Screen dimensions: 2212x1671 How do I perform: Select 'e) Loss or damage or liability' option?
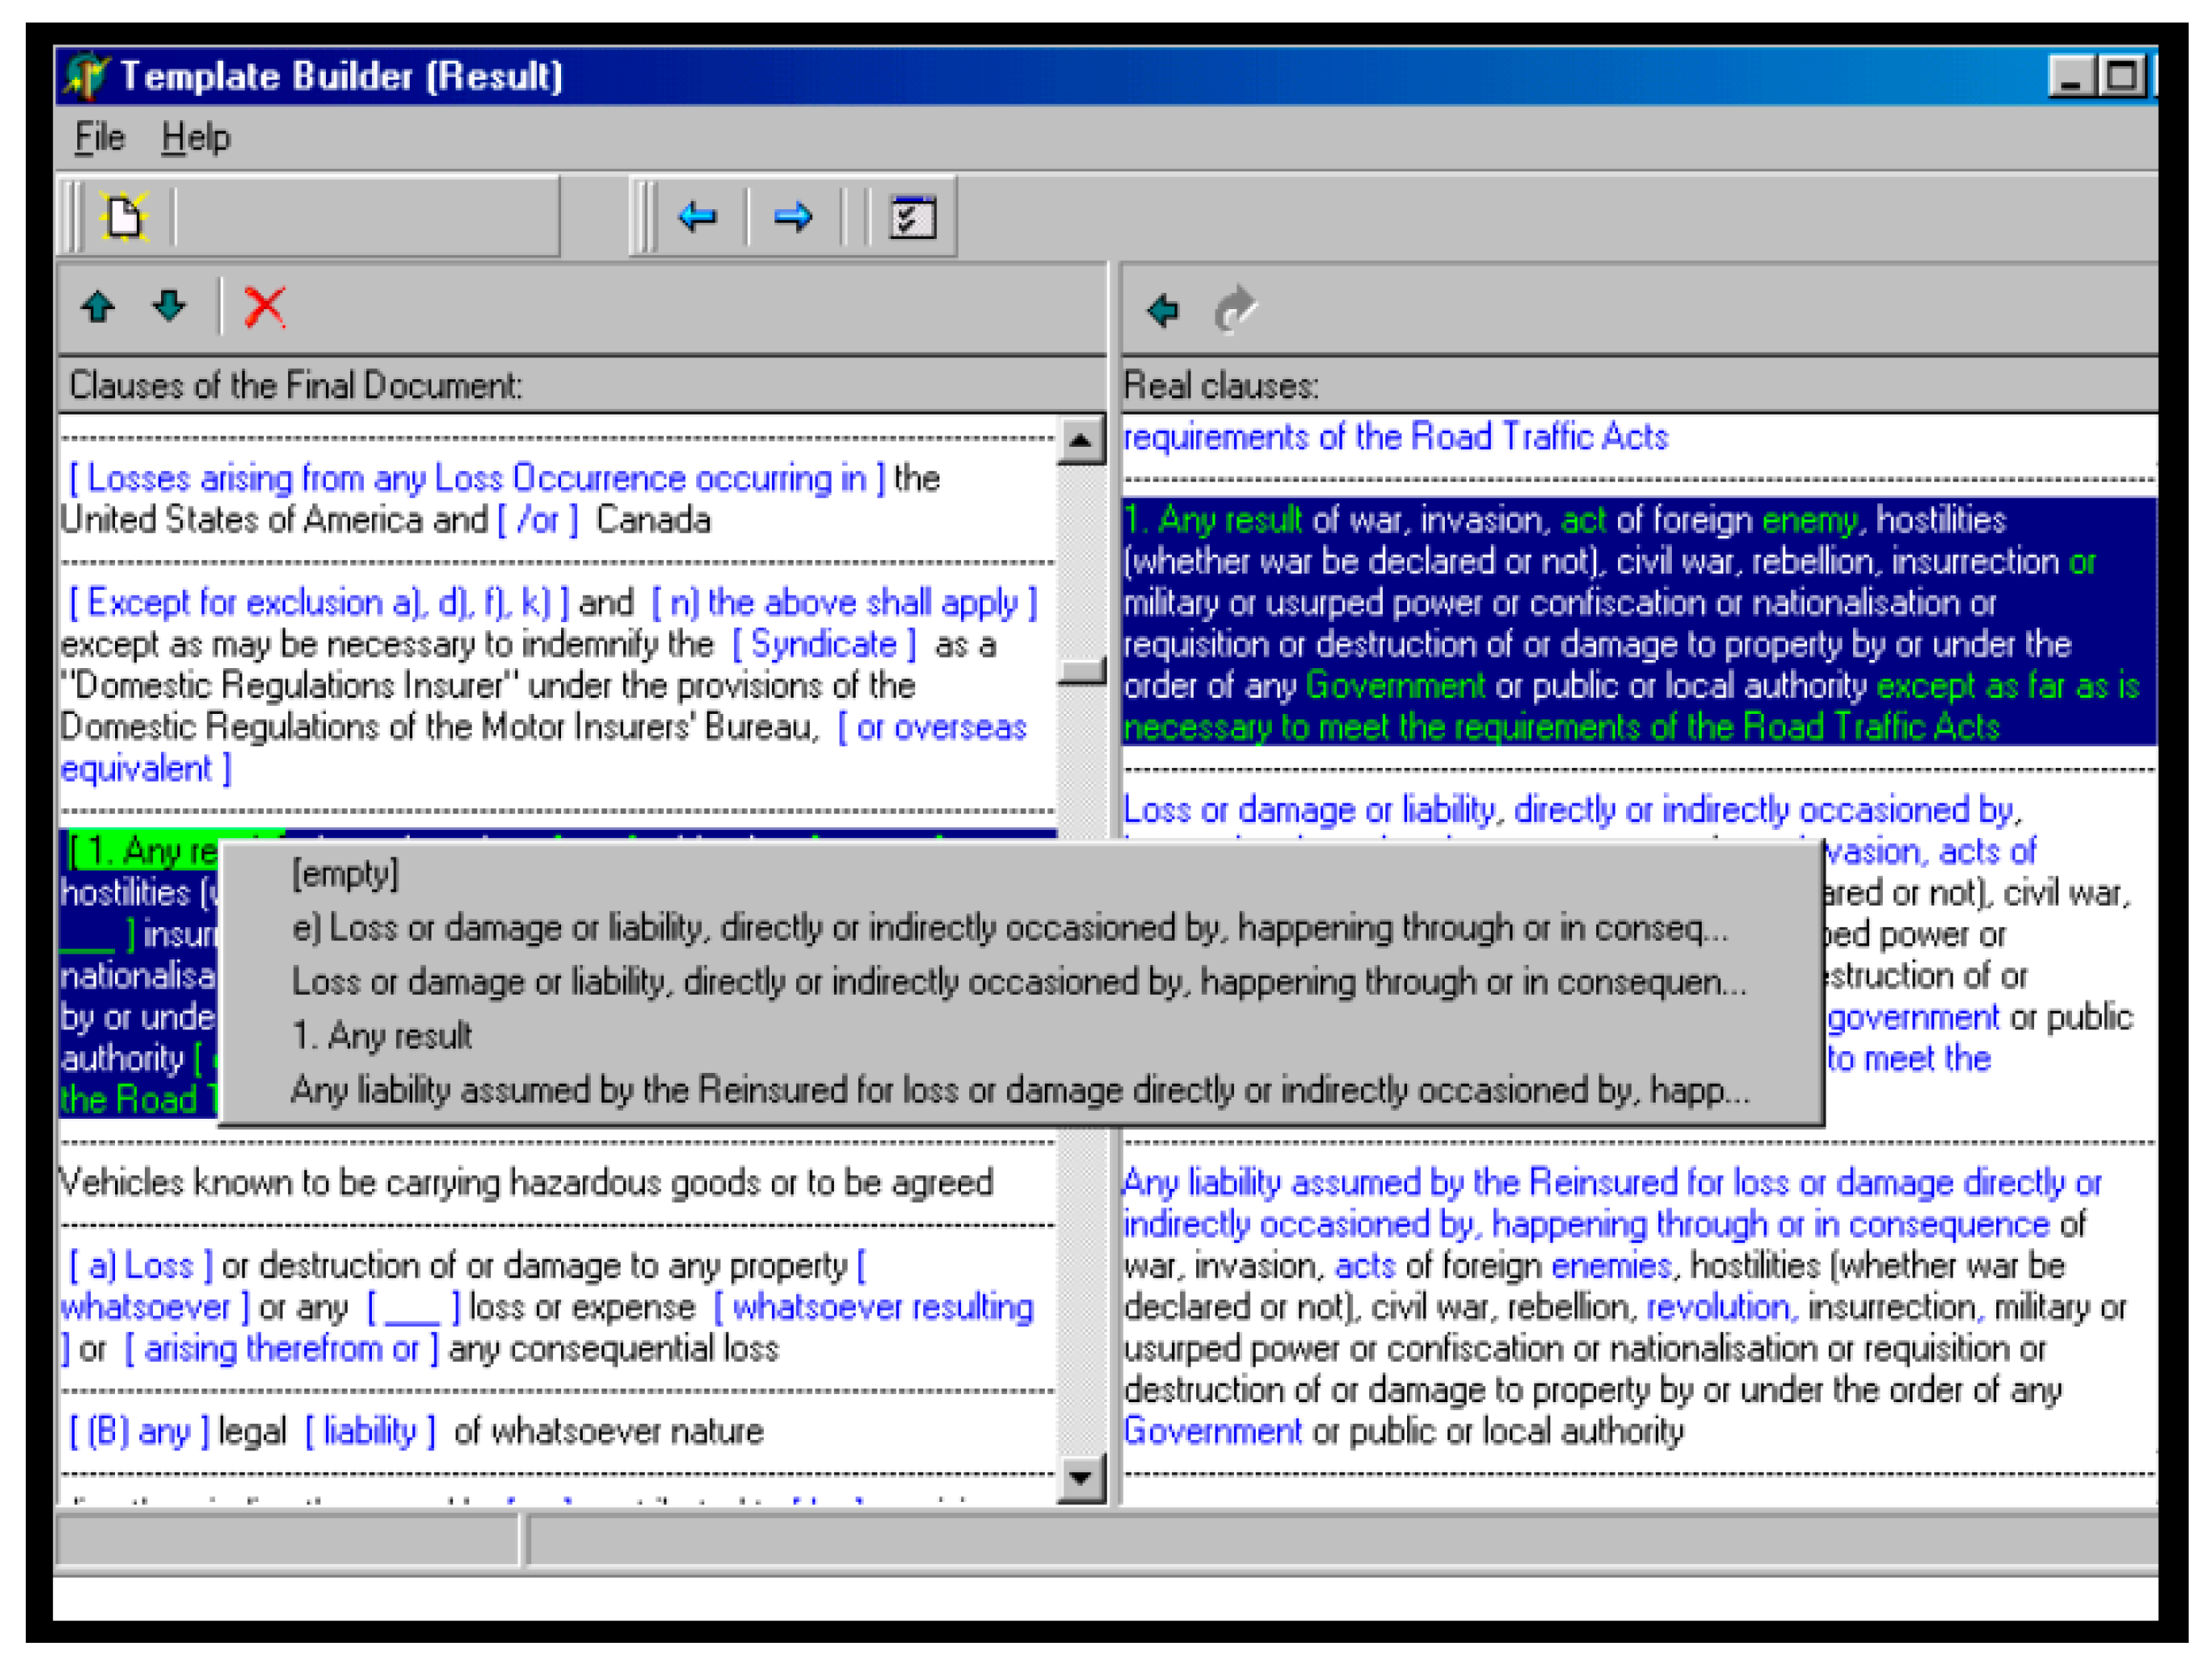click(x=1010, y=928)
